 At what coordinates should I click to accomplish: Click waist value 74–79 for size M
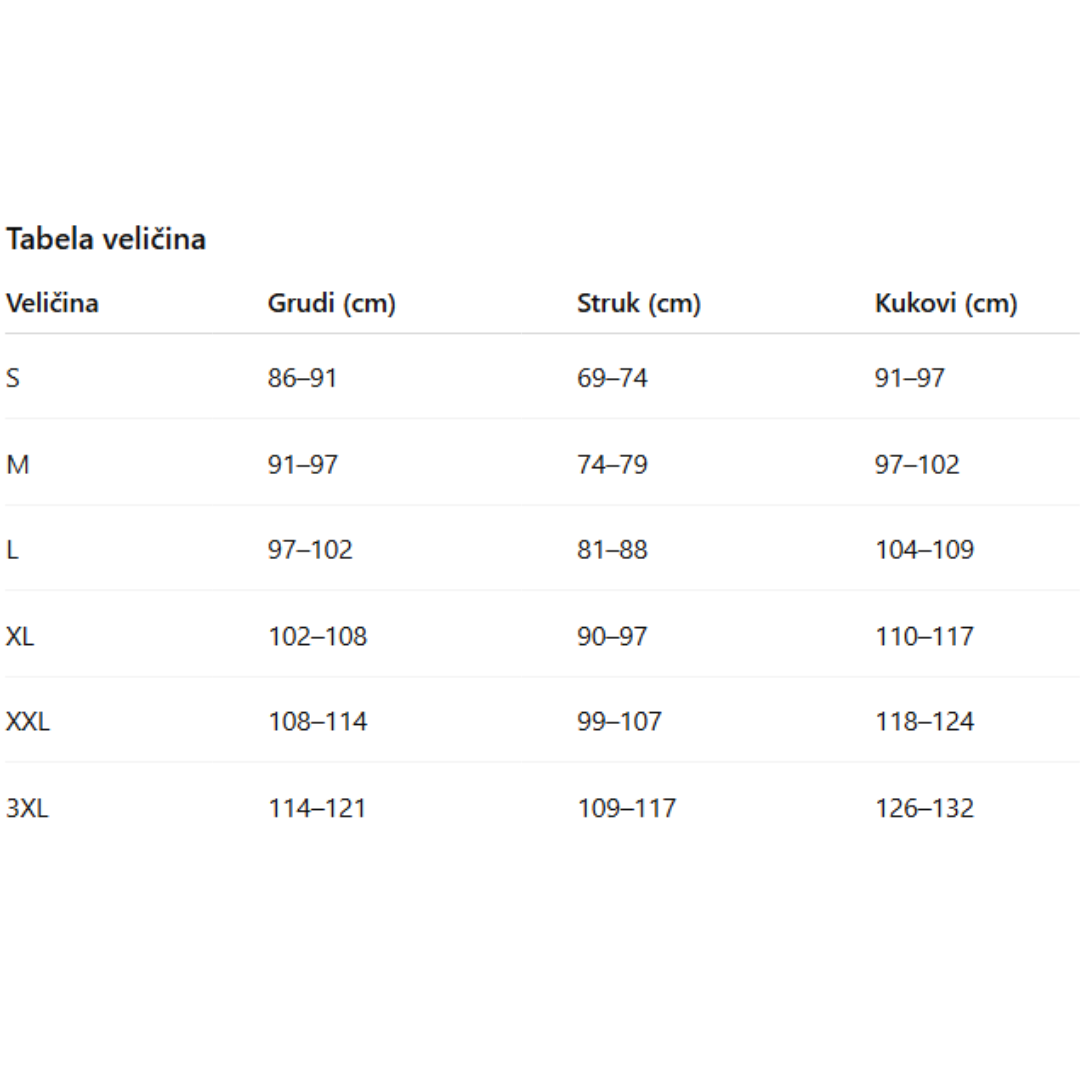pos(611,465)
